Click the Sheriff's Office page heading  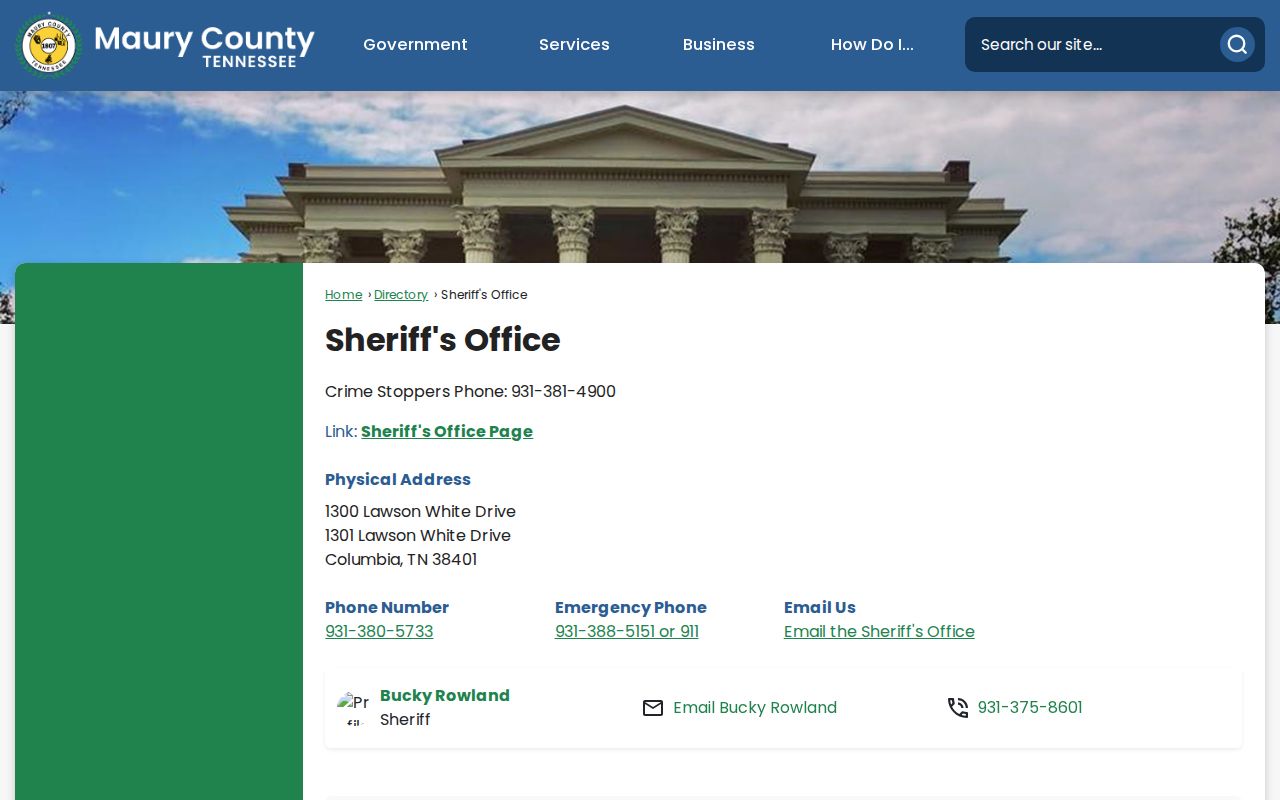pyautogui.click(x=443, y=340)
